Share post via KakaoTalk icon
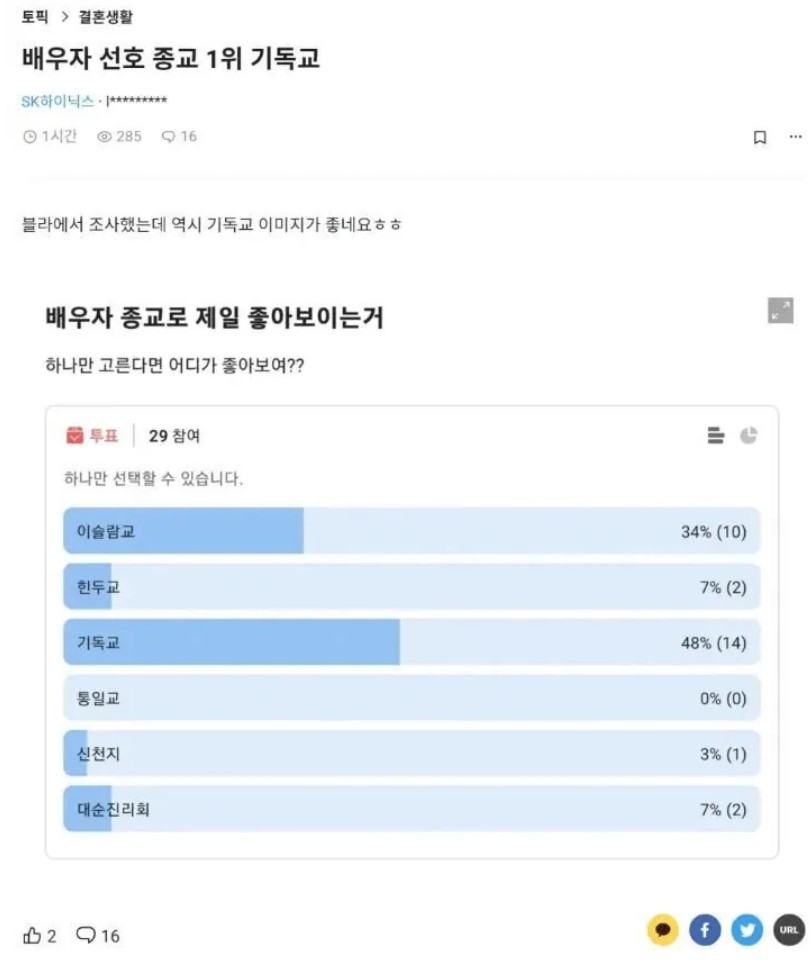This screenshot has width=810, height=960. pyautogui.click(x=662, y=931)
